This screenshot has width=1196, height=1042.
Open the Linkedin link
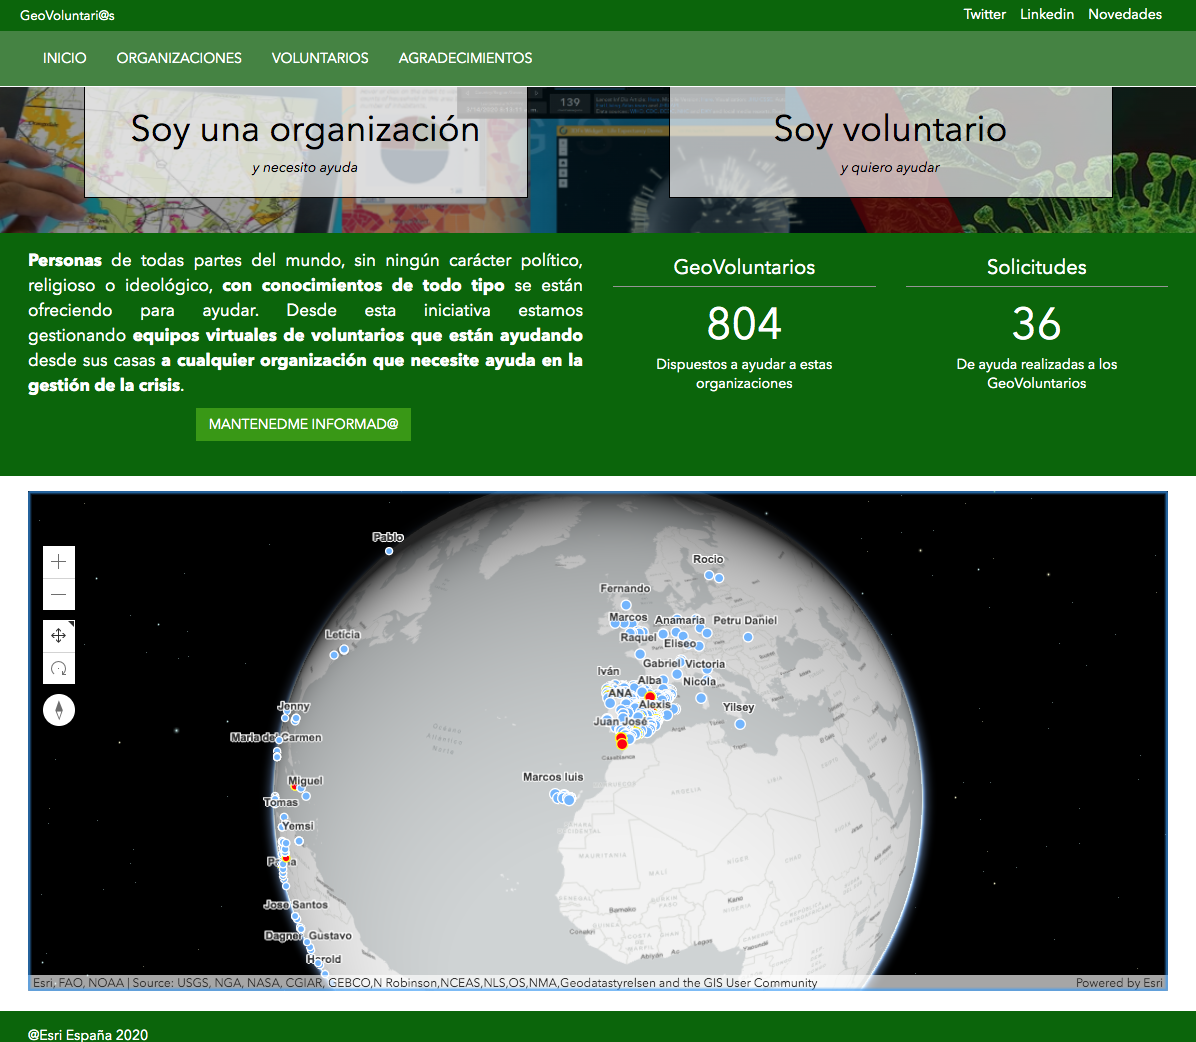pyautogui.click(x=1047, y=14)
